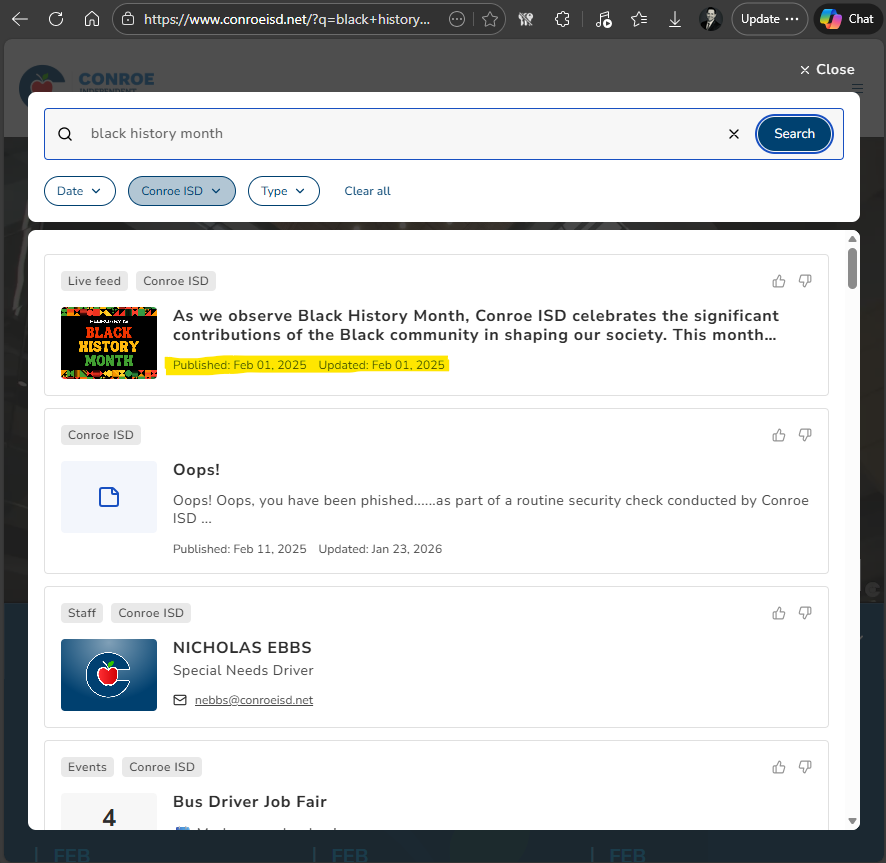The image size is (886, 863).
Task: Click the results scrollbar thumb
Action: [852, 268]
